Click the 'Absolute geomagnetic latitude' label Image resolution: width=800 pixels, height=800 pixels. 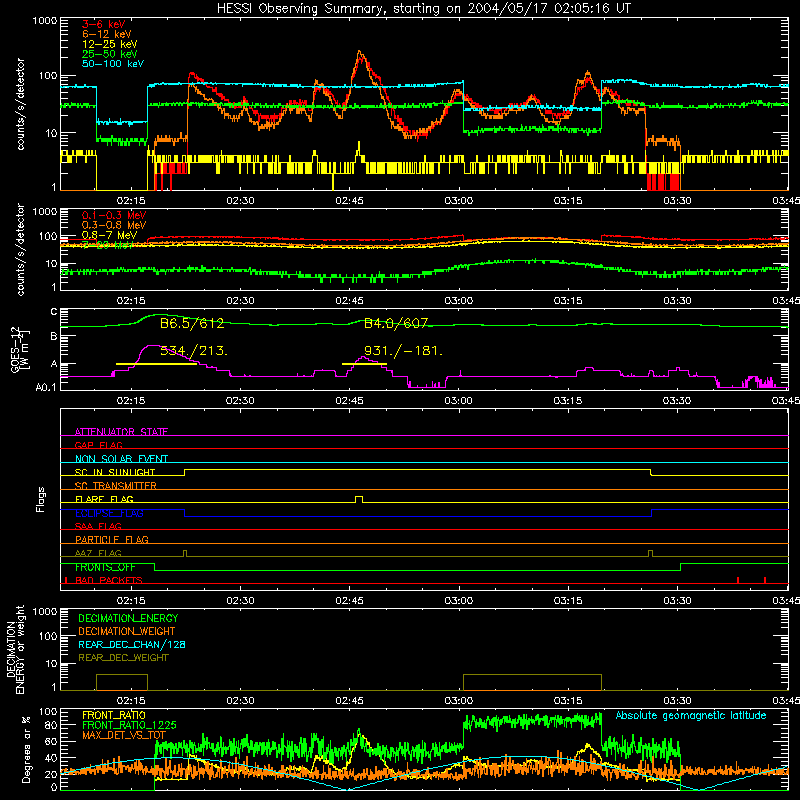[691, 715]
